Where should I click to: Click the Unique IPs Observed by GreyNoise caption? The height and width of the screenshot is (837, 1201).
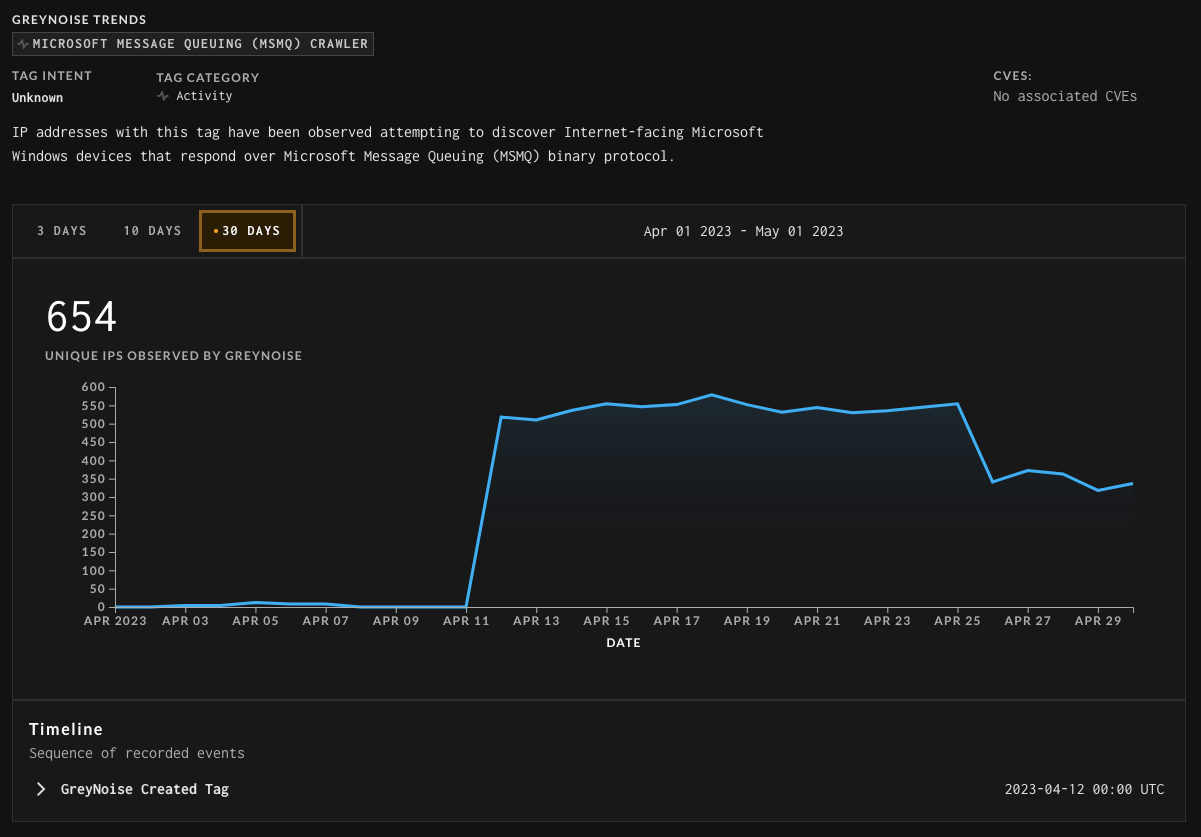click(x=173, y=356)
